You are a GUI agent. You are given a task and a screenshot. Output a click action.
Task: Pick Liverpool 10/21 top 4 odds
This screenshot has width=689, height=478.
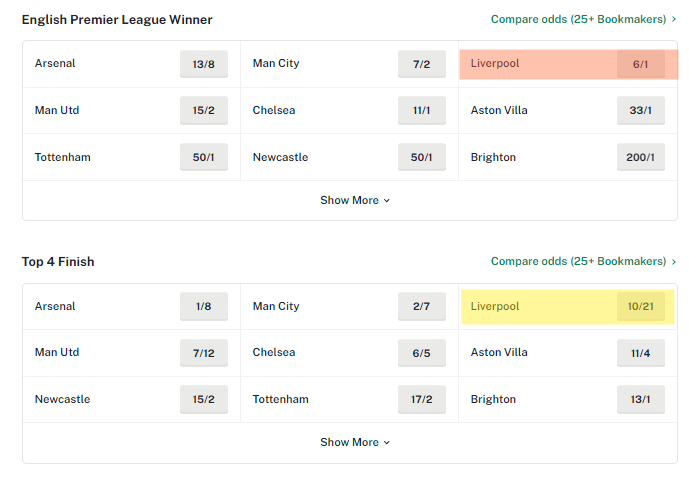(x=641, y=306)
